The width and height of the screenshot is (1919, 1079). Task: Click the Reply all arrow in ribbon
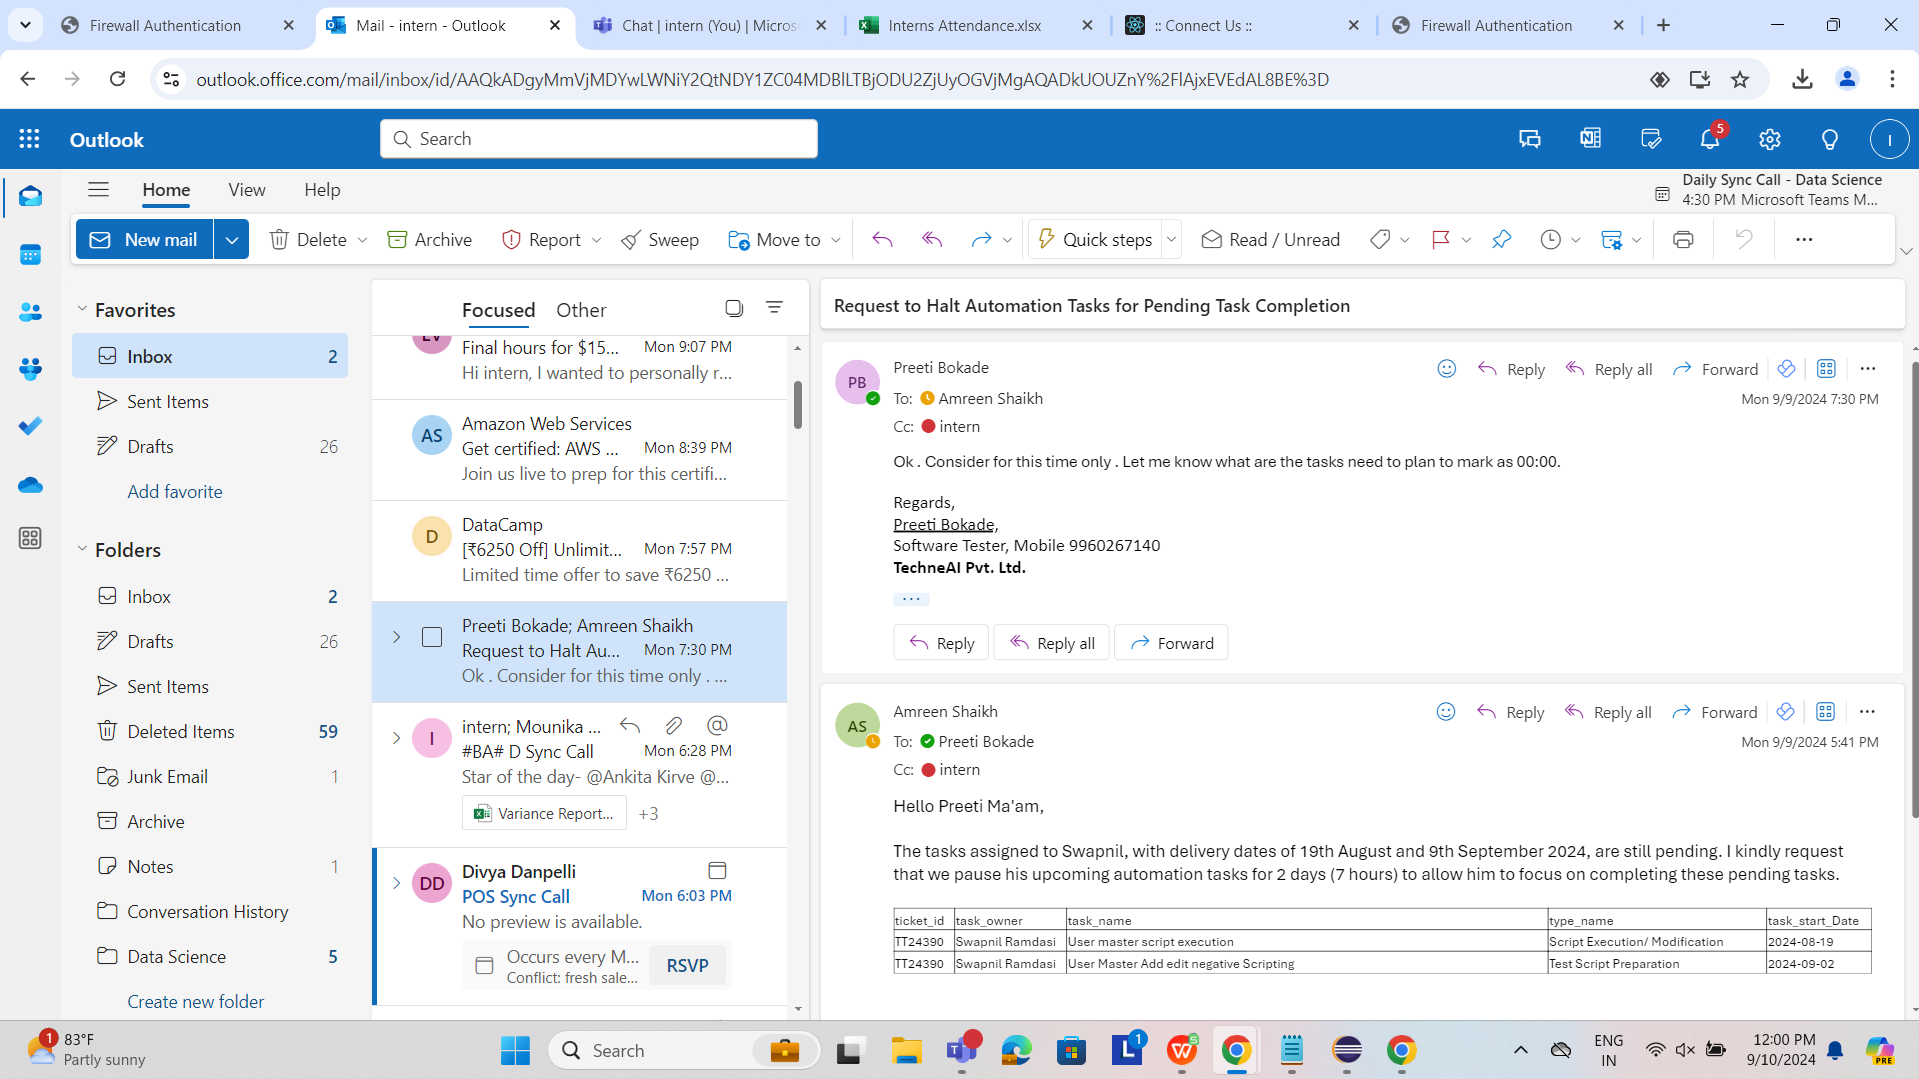click(932, 240)
